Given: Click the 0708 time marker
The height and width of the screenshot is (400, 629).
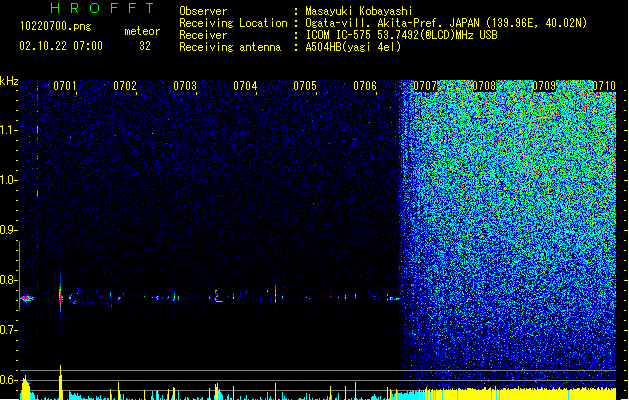Looking at the screenshot, I should click(484, 86).
